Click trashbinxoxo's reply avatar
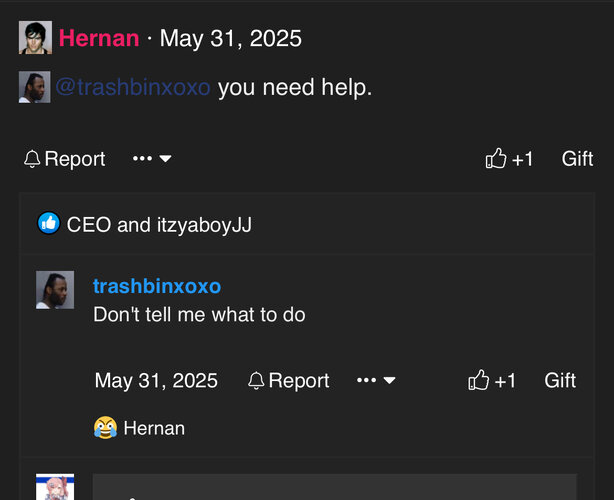 [x=55, y=290]
